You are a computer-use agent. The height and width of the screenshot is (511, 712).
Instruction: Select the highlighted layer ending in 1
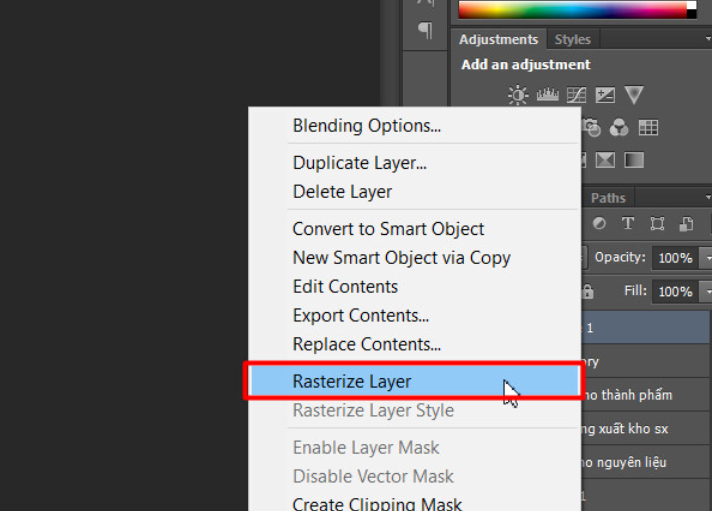(645, 327)
